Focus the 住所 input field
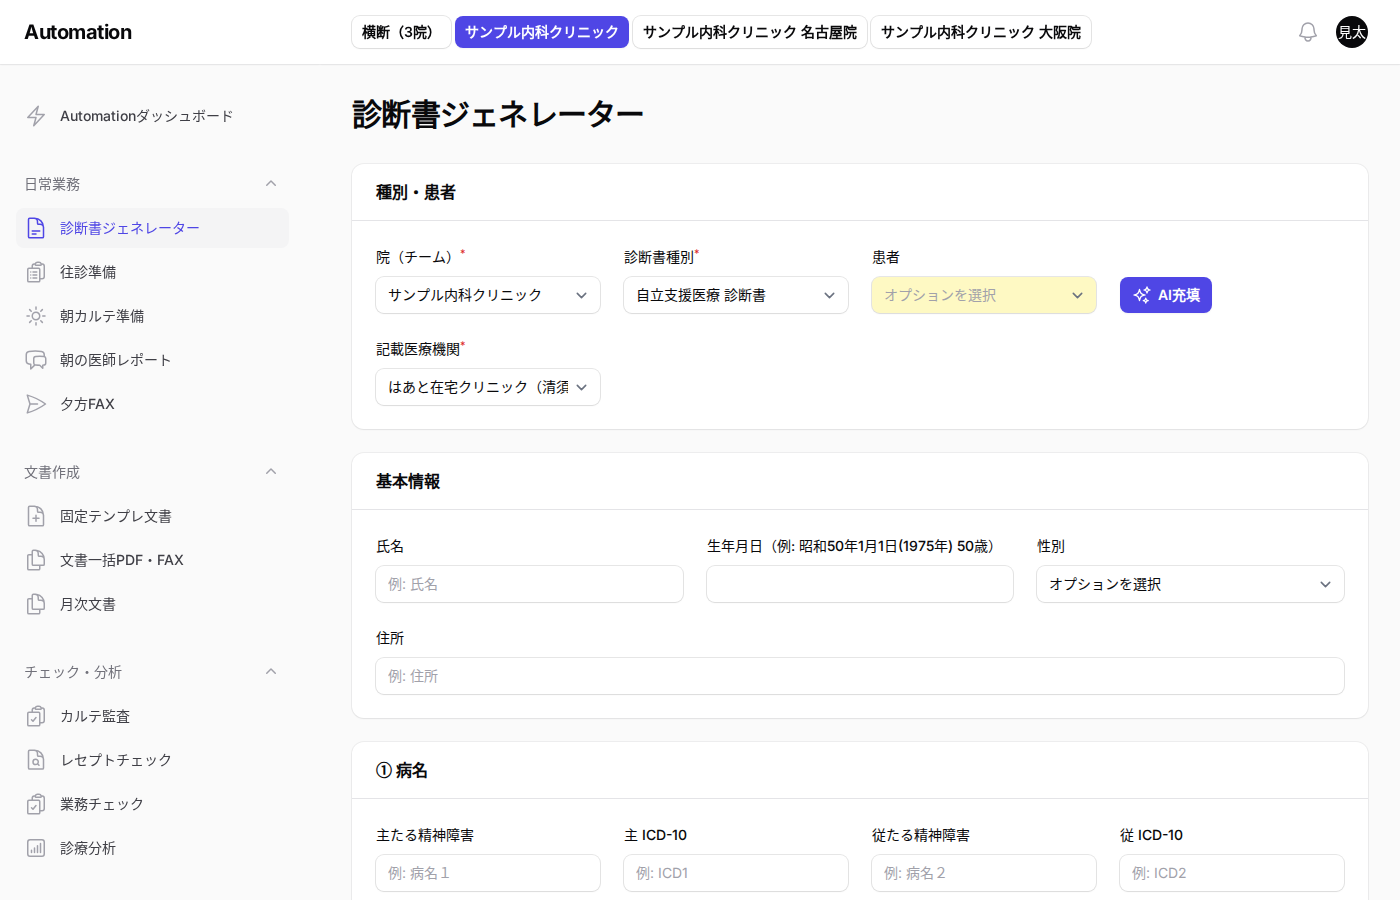This screenshot has height=900, width=1400. [860, 676]
